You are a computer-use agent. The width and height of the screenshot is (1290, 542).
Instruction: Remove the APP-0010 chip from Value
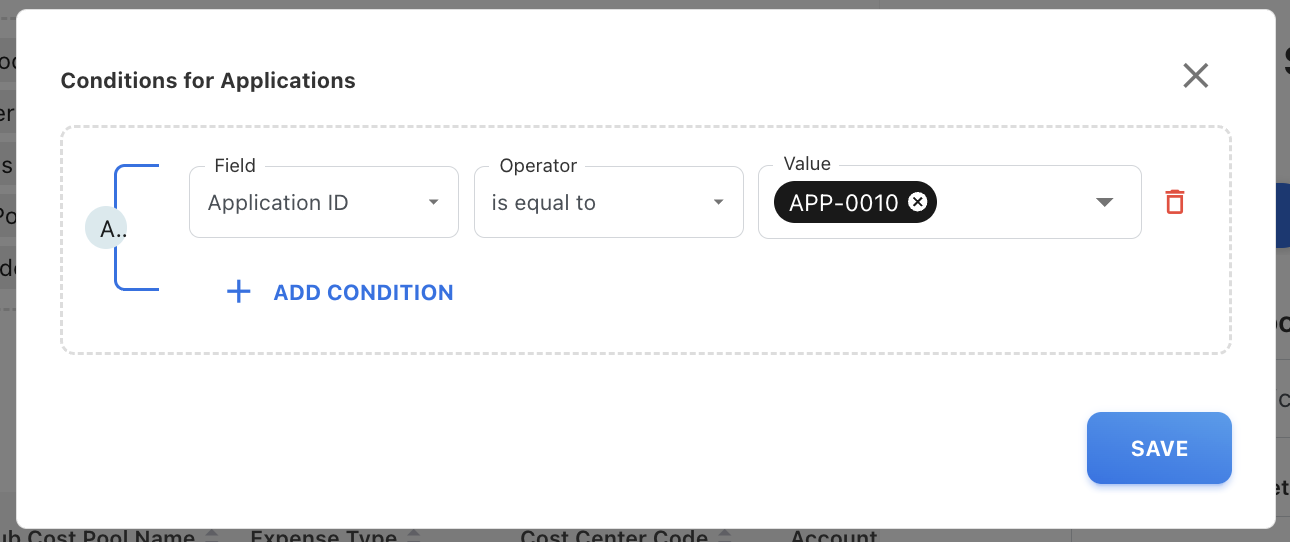click(x=917, y=202)
